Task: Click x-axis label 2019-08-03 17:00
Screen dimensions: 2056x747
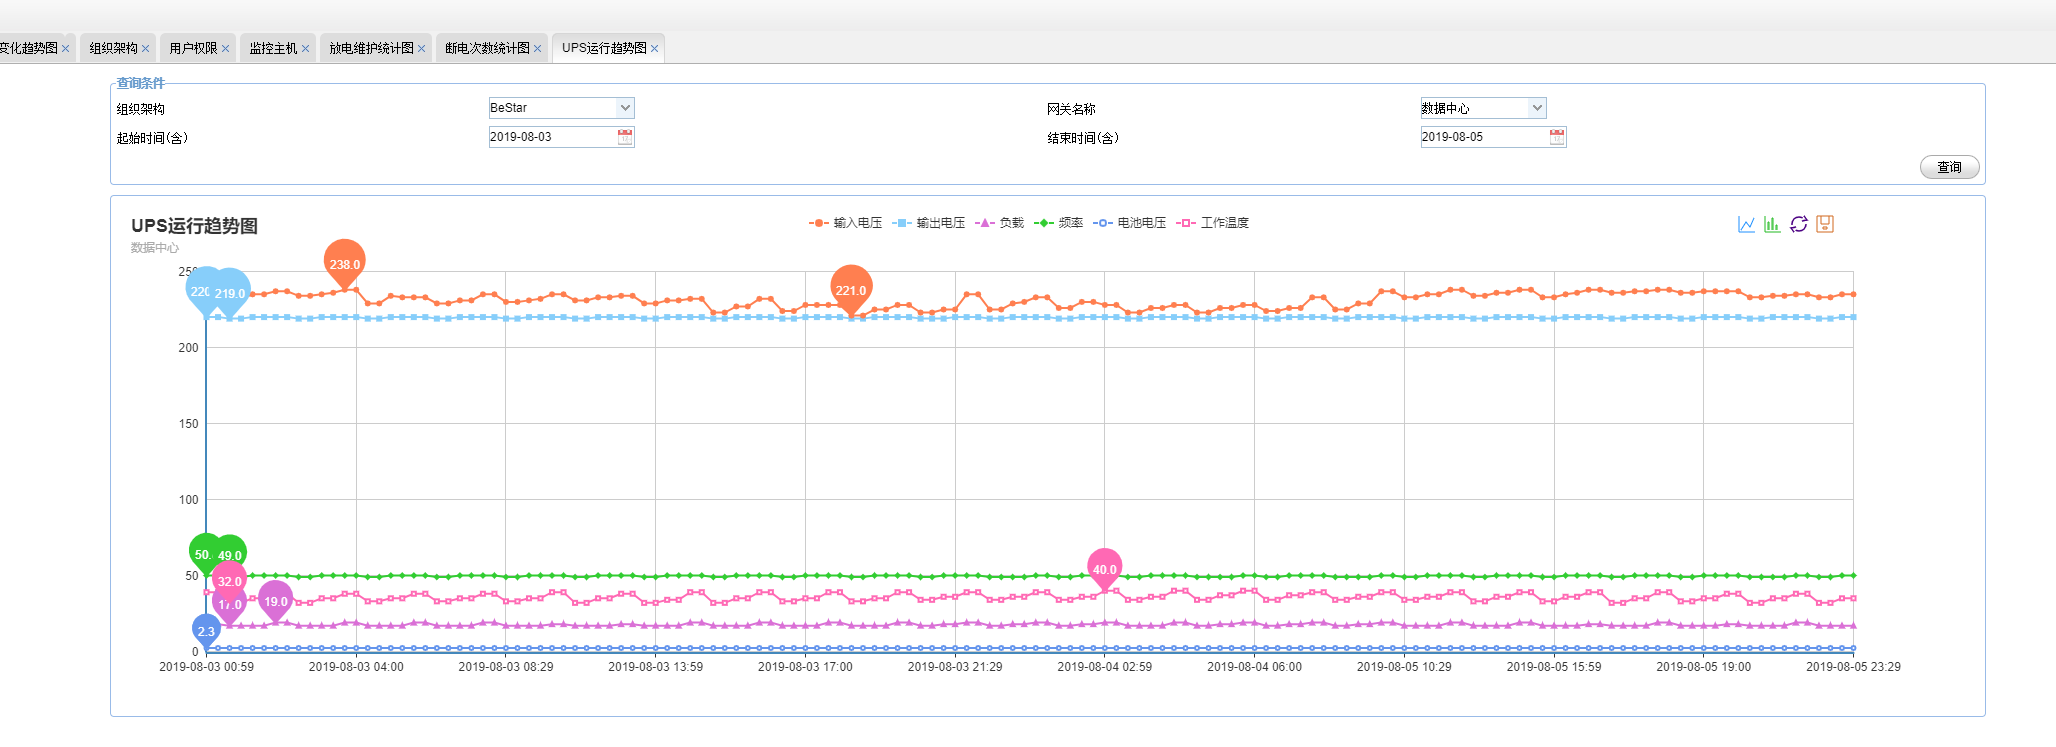Action: click(805, 667)
